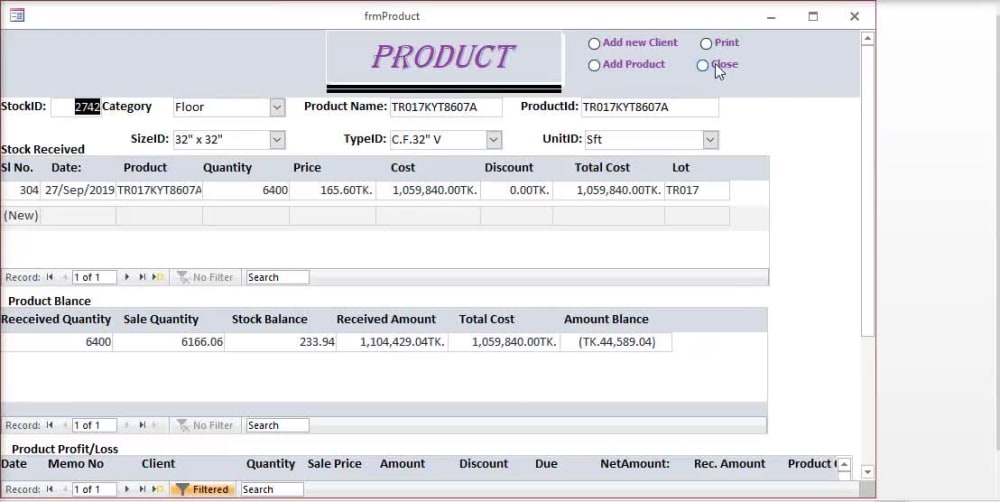The image size is (1000, 502).
Task: Click the ProductId field
Action: [650, 107]
